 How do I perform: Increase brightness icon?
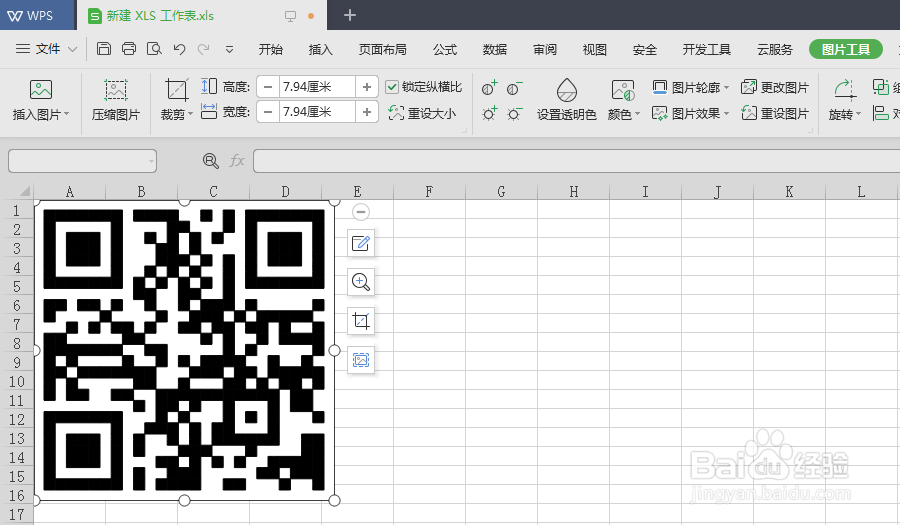tap(489, 114)
